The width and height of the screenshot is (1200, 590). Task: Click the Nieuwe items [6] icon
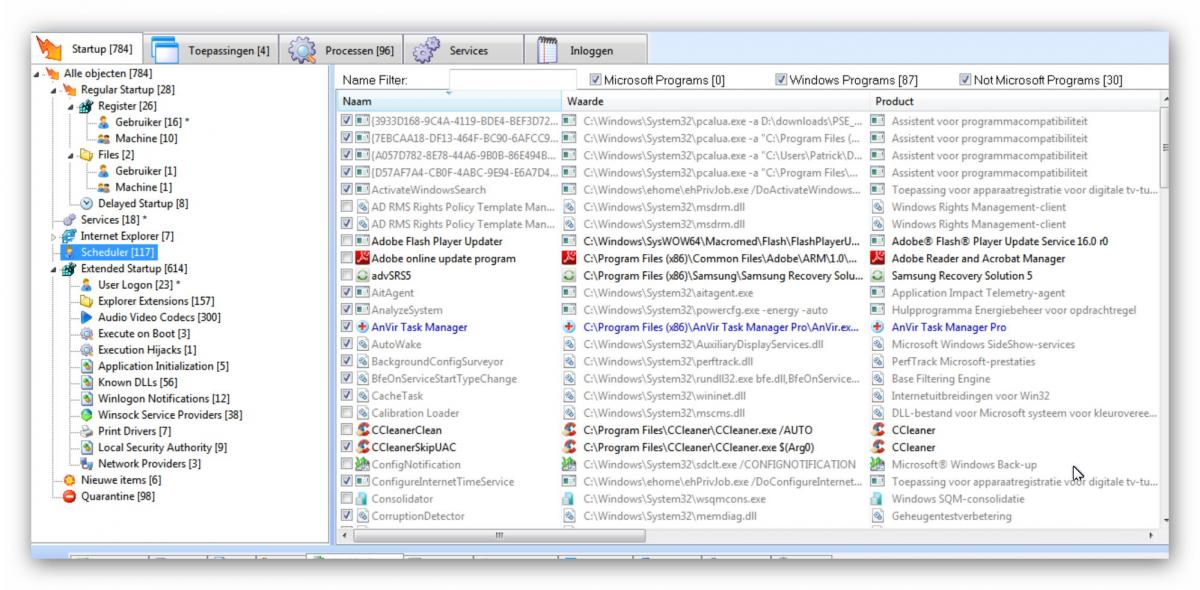point(70,480)
